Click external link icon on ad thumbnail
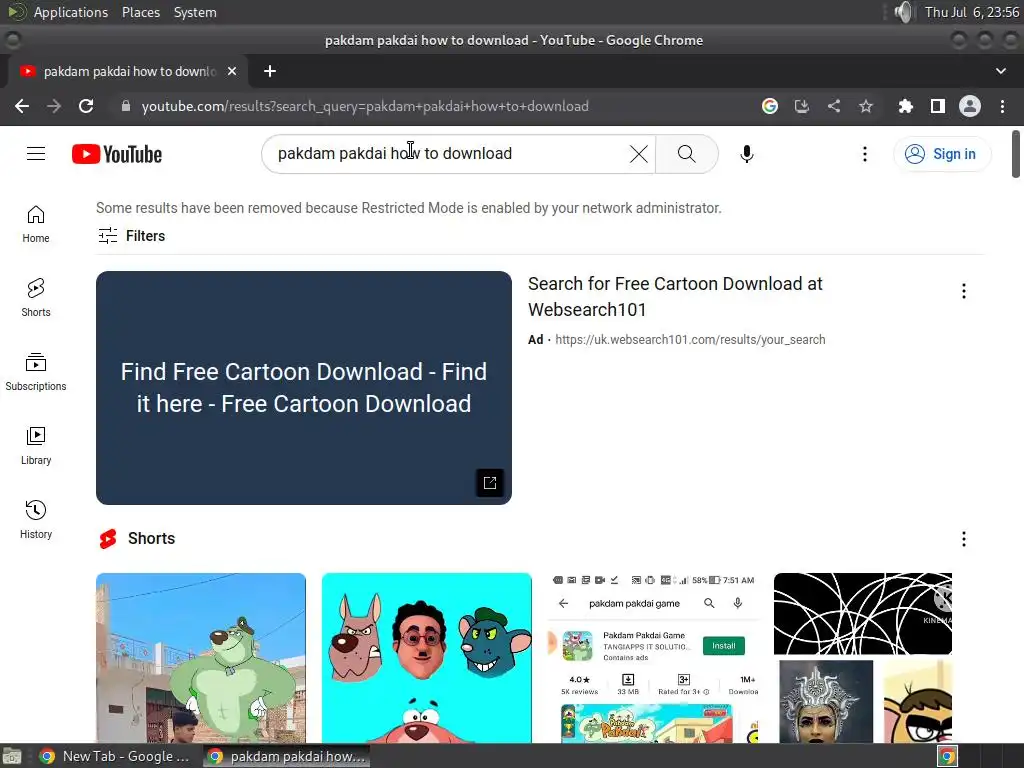Image resolution: width=1024 pixels, height=768 pixels. point(490,483)
